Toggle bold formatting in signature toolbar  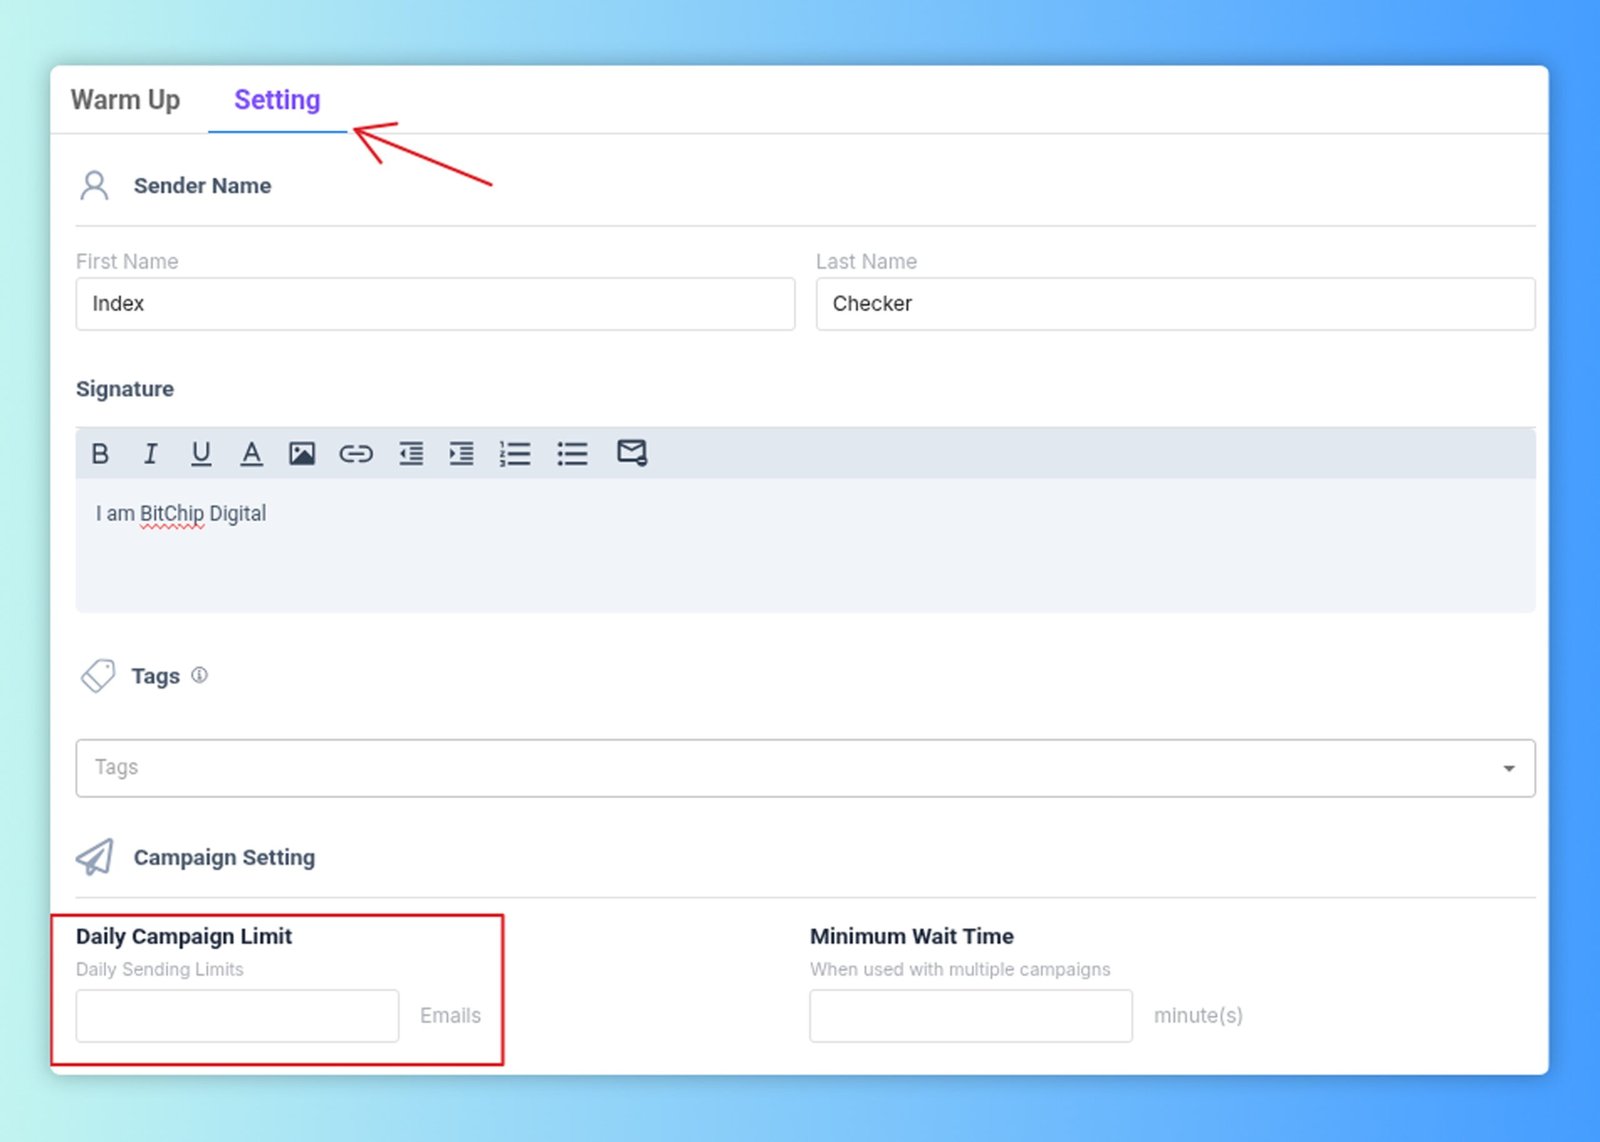click(x=100, y=454)
